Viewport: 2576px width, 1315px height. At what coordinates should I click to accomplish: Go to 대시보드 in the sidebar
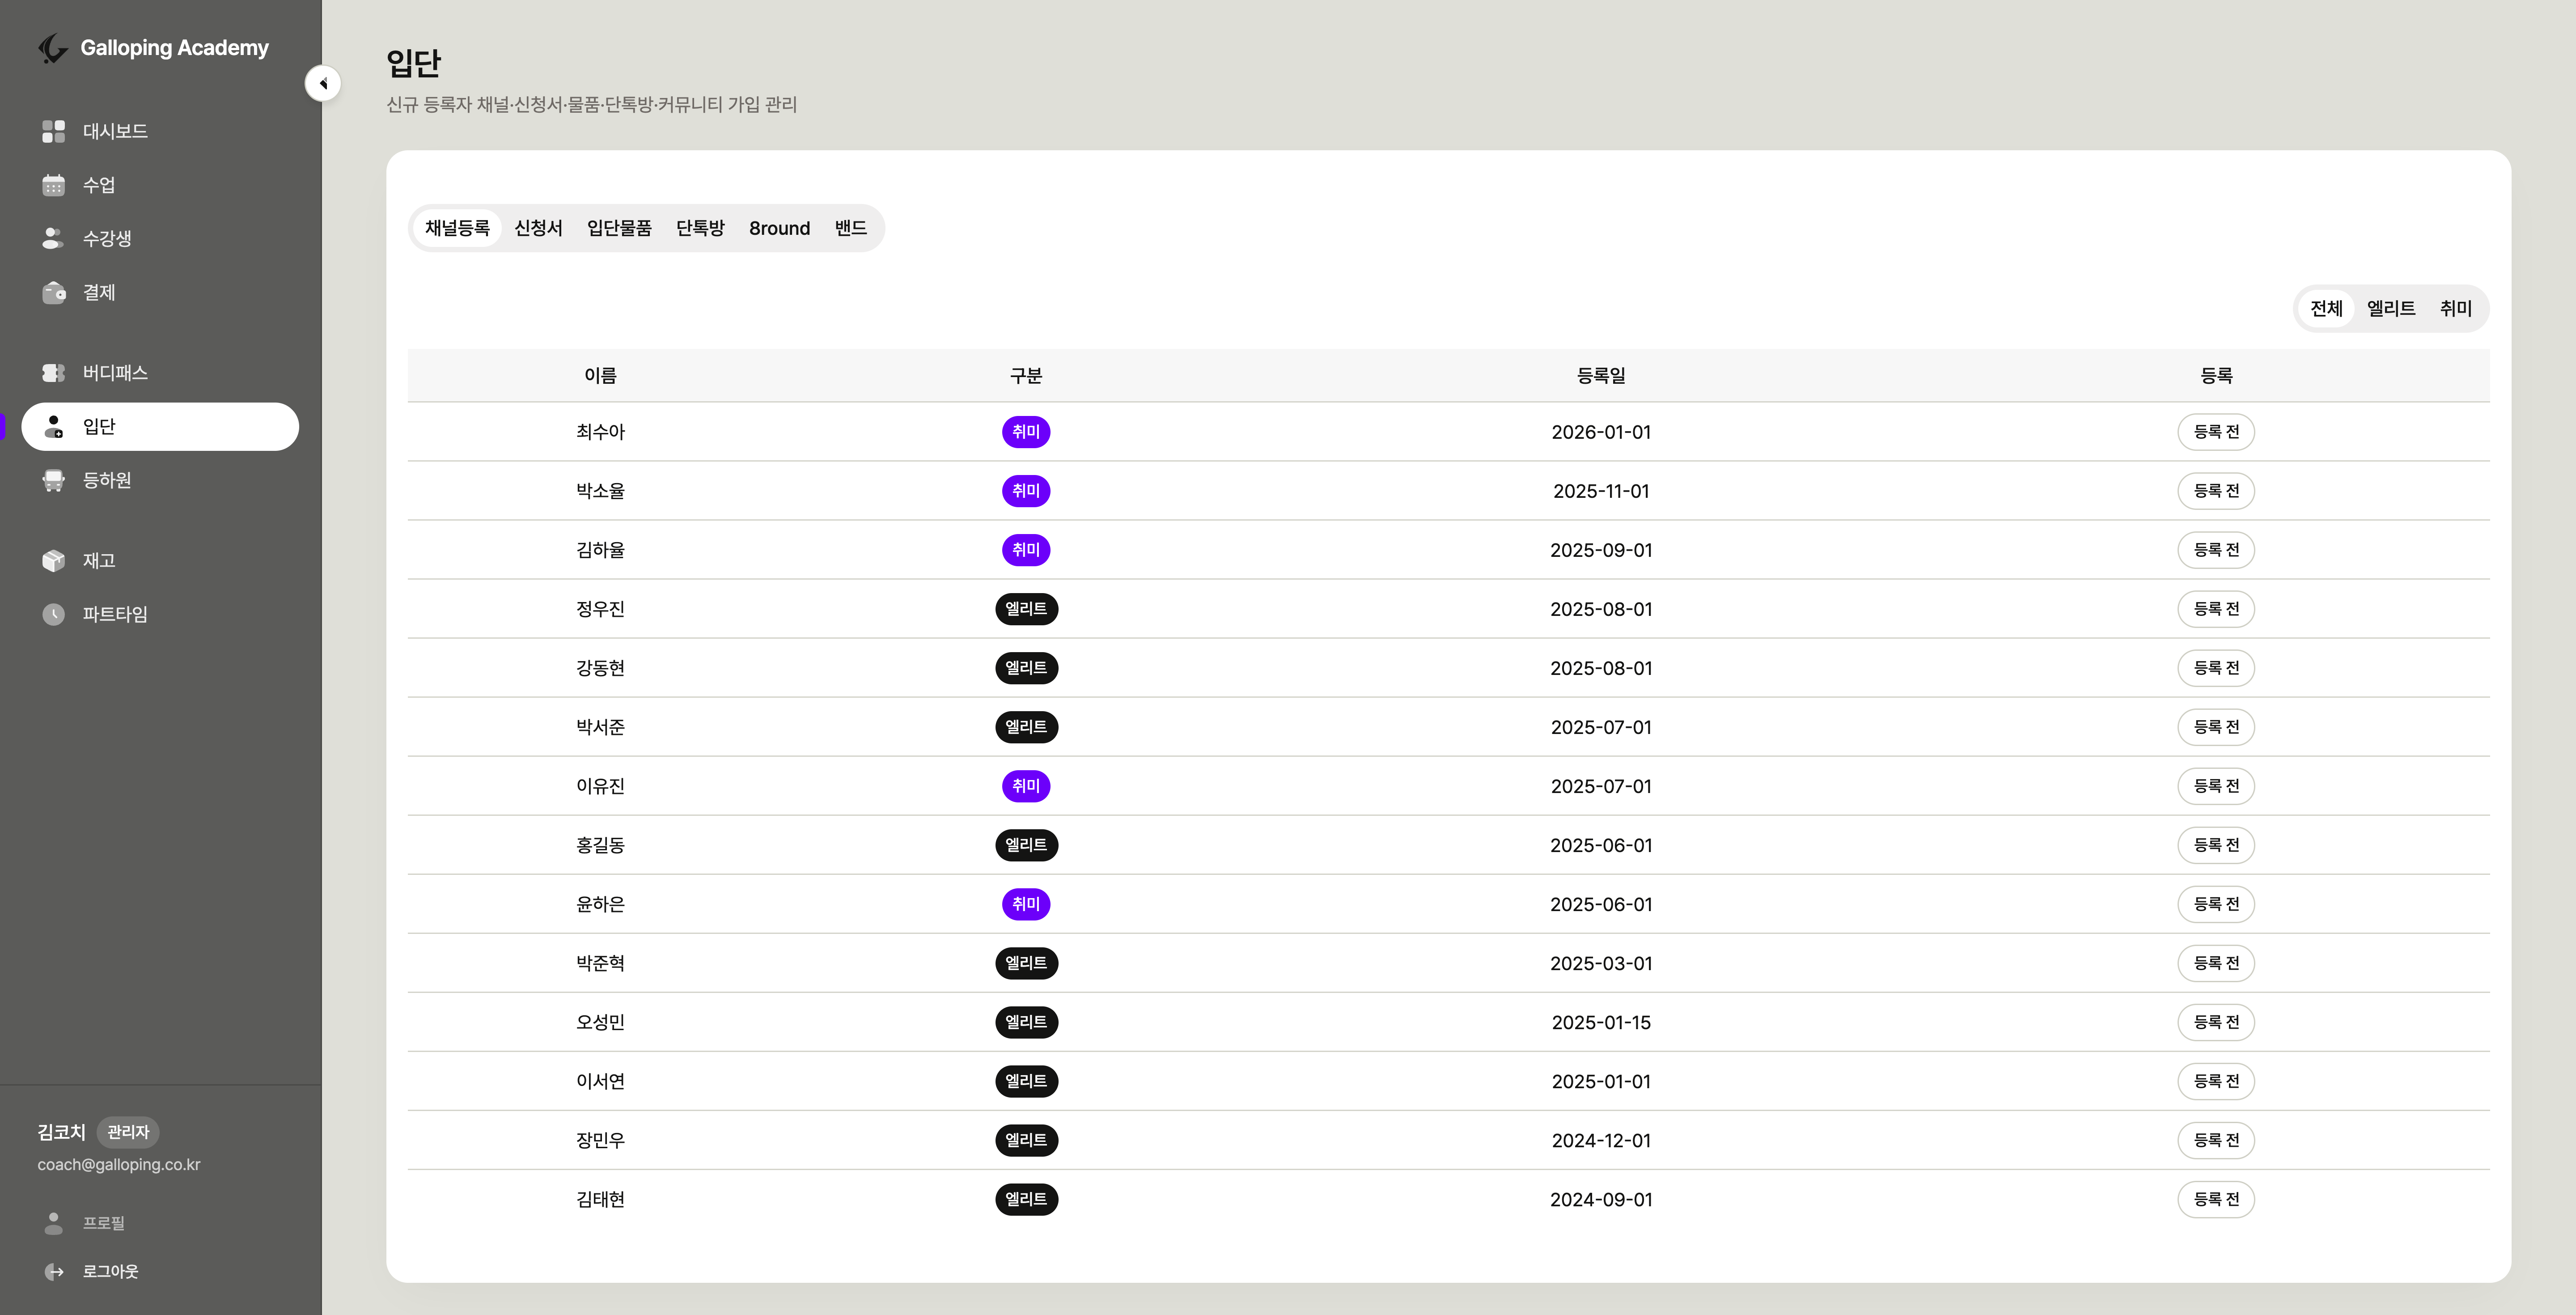pos(160,131)
